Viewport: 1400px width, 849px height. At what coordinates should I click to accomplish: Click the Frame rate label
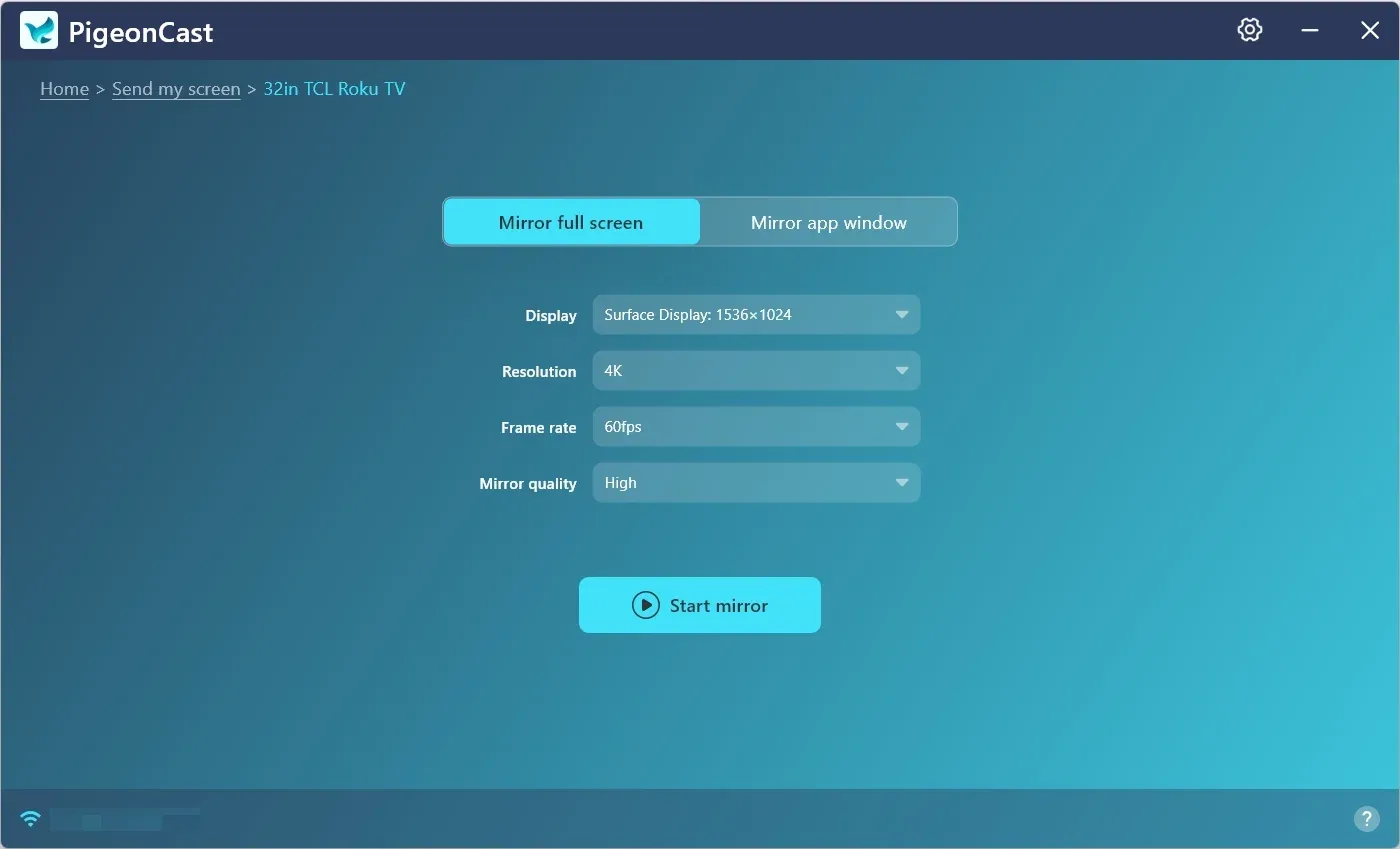pyautogui.click(x=539, y=428)
